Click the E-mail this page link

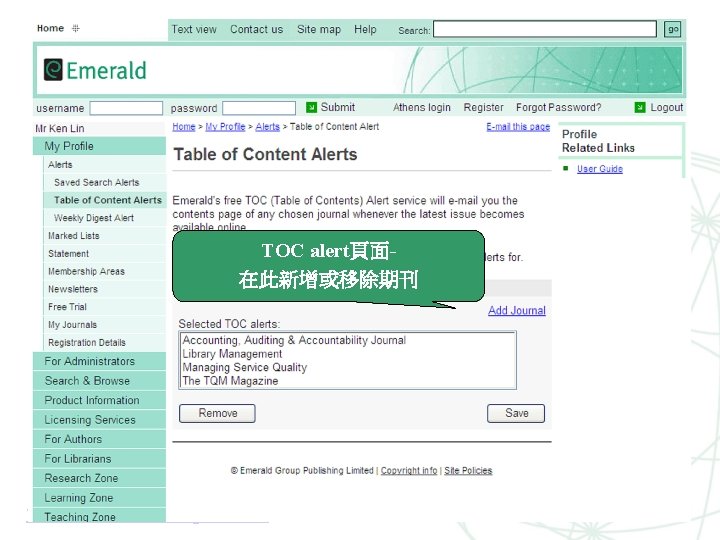pyautogui.click(x=518, y=127)
